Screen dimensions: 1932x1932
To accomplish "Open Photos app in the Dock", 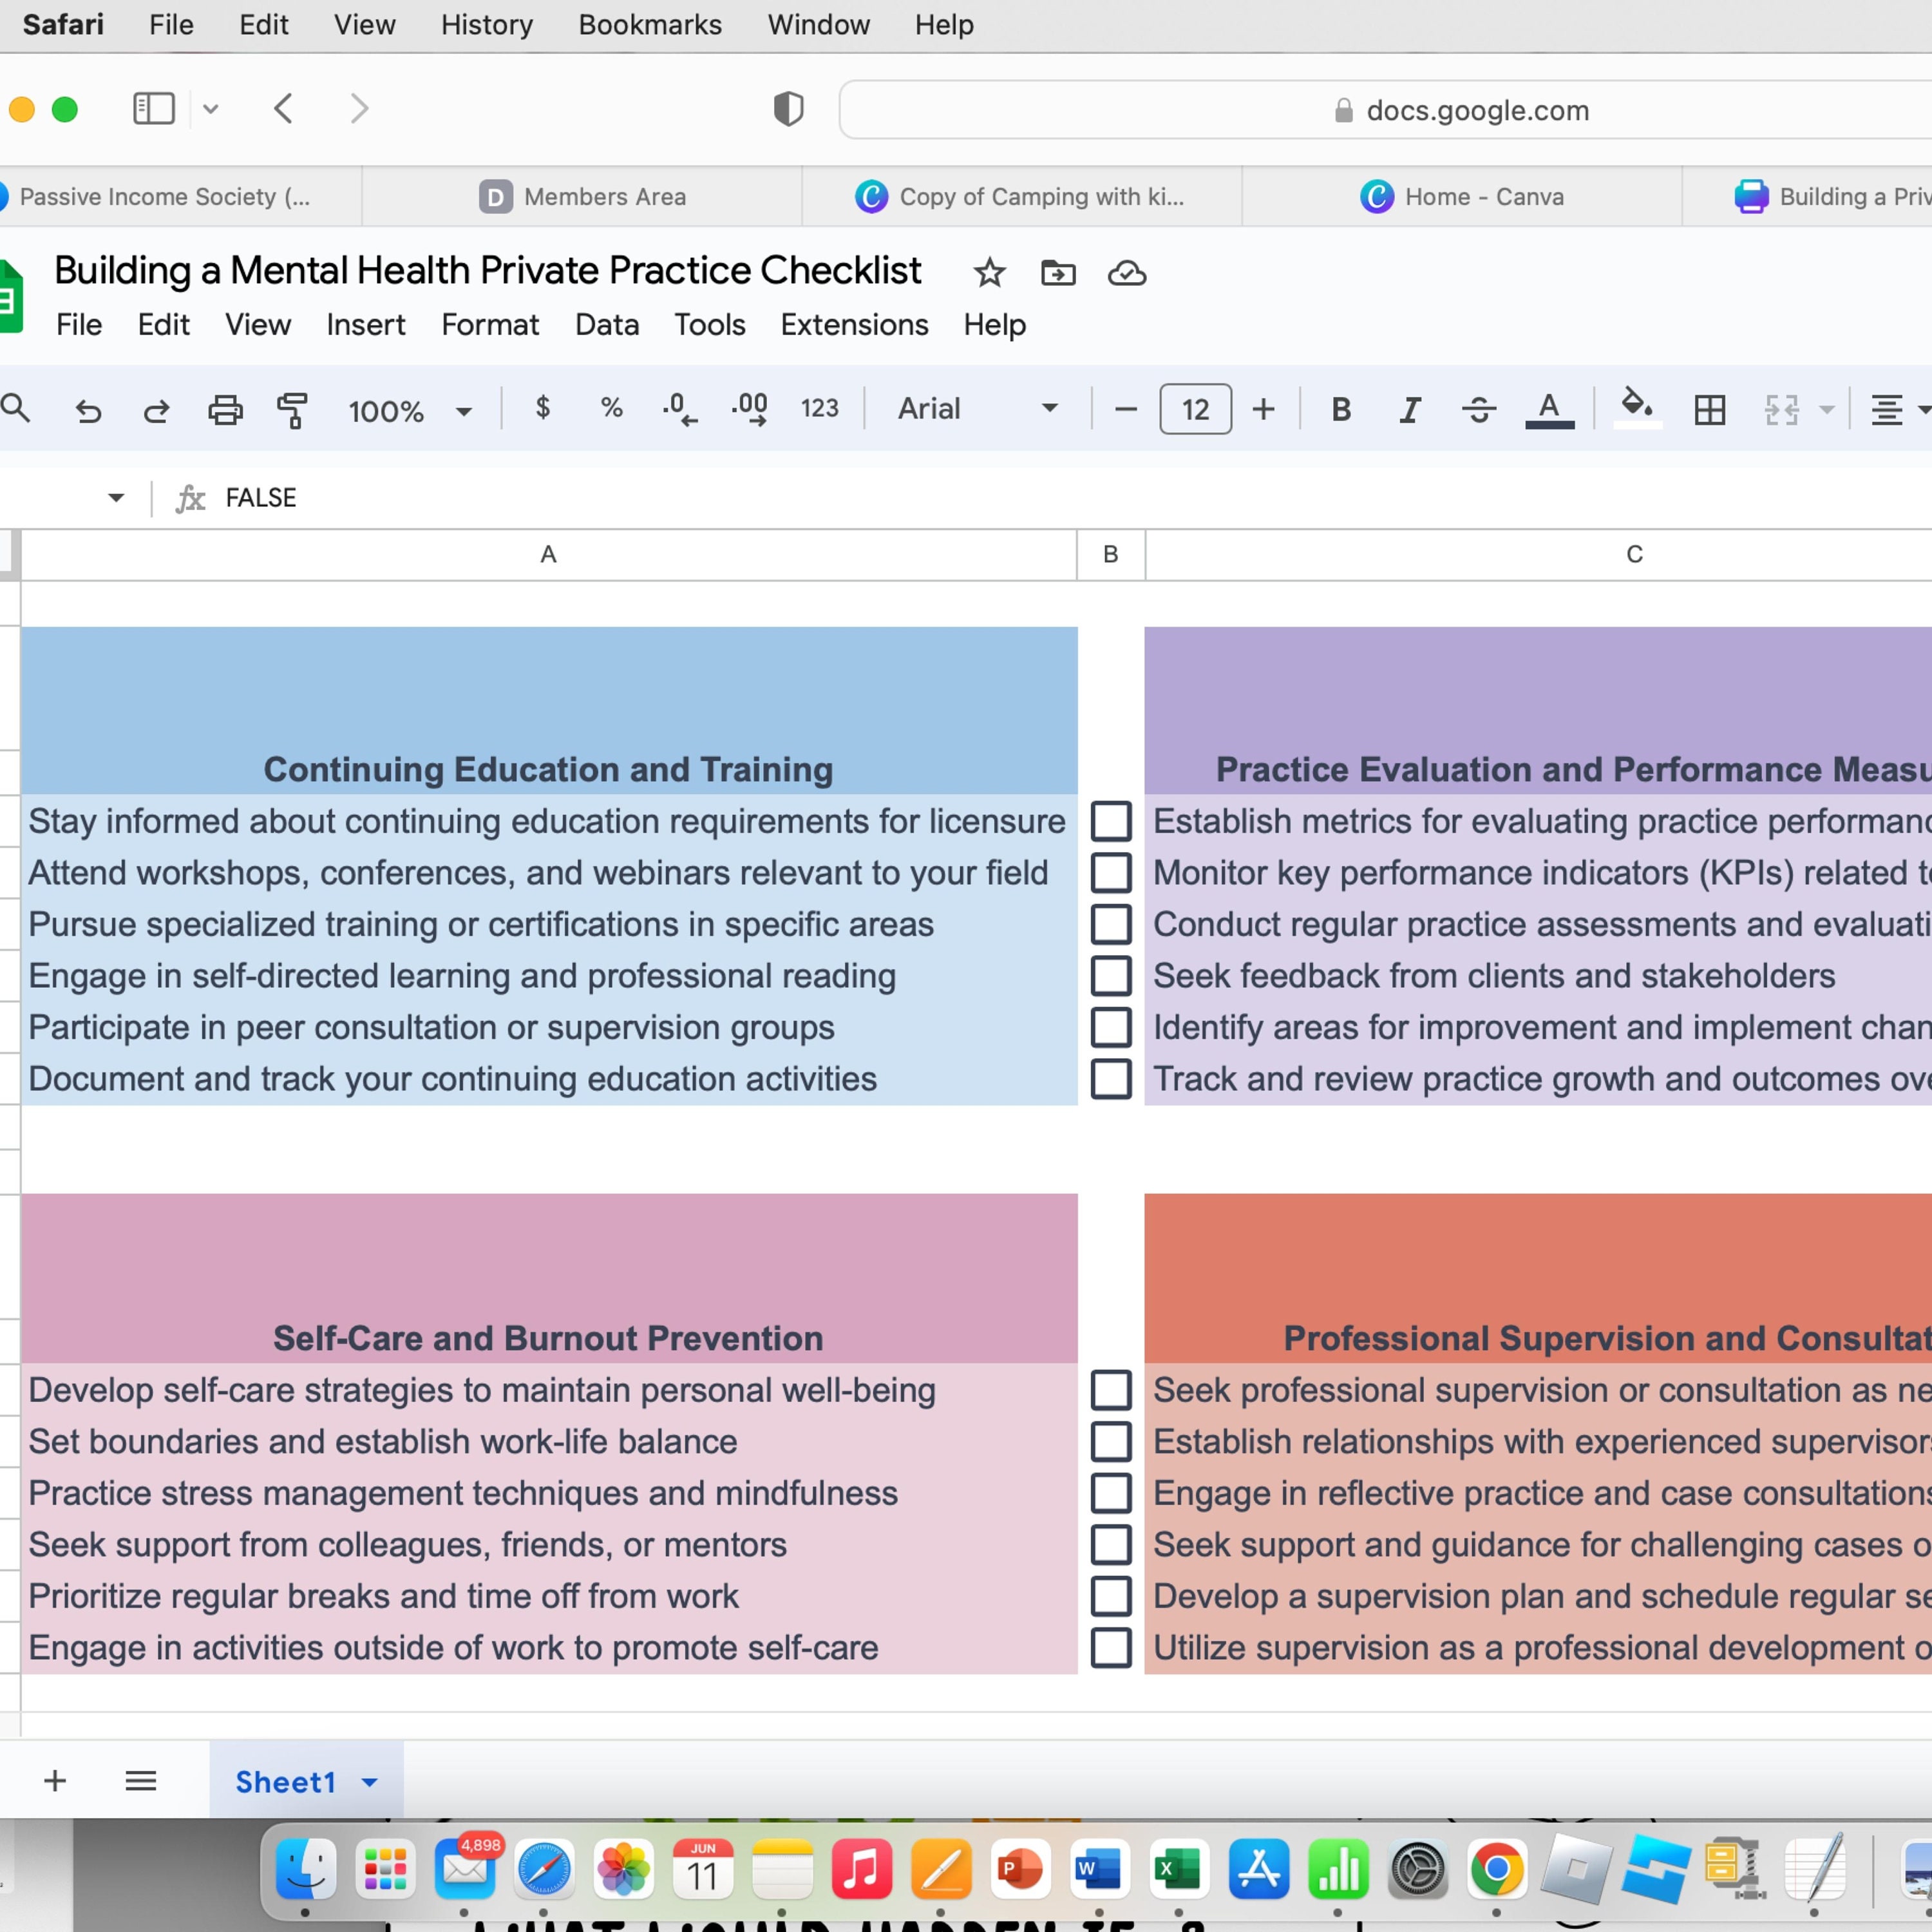I will pos(623,1870).
